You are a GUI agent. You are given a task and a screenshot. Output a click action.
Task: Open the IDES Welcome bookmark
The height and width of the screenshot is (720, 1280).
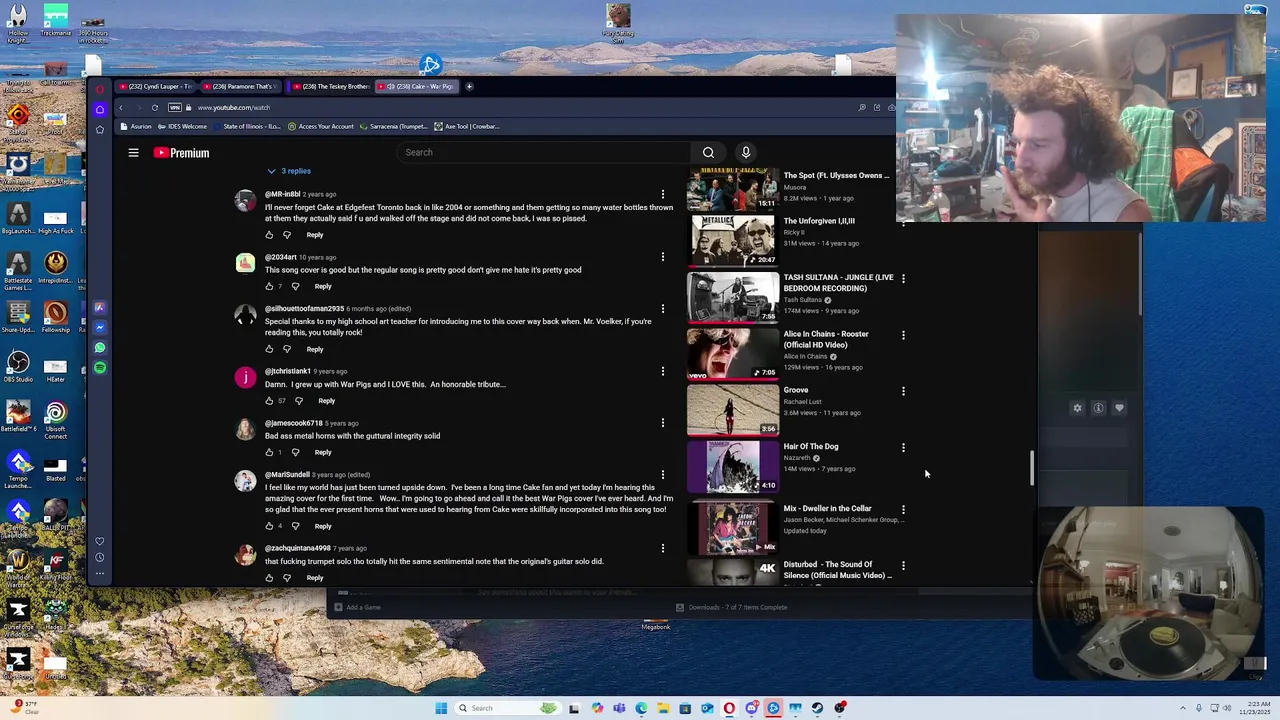coord(181,126)
